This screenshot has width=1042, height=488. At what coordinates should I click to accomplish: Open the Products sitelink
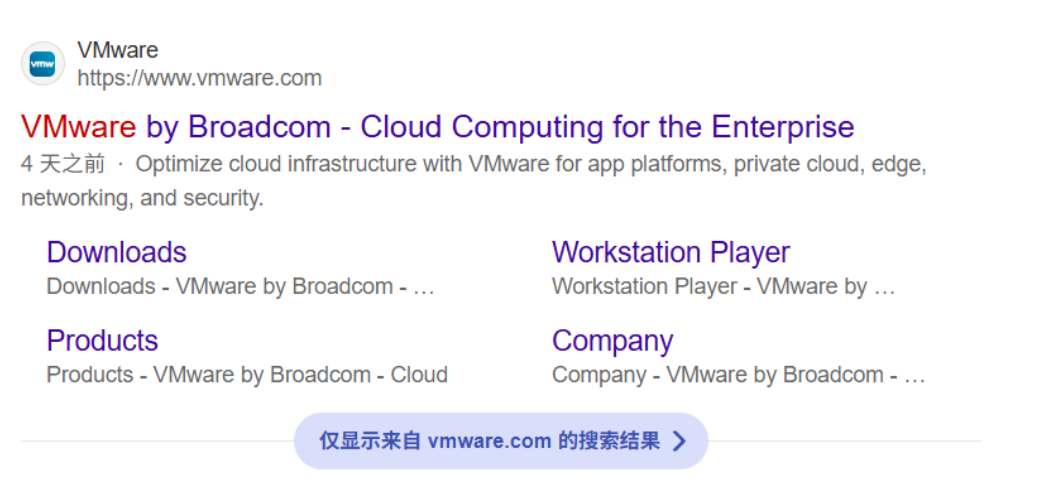tap(102, 340)
